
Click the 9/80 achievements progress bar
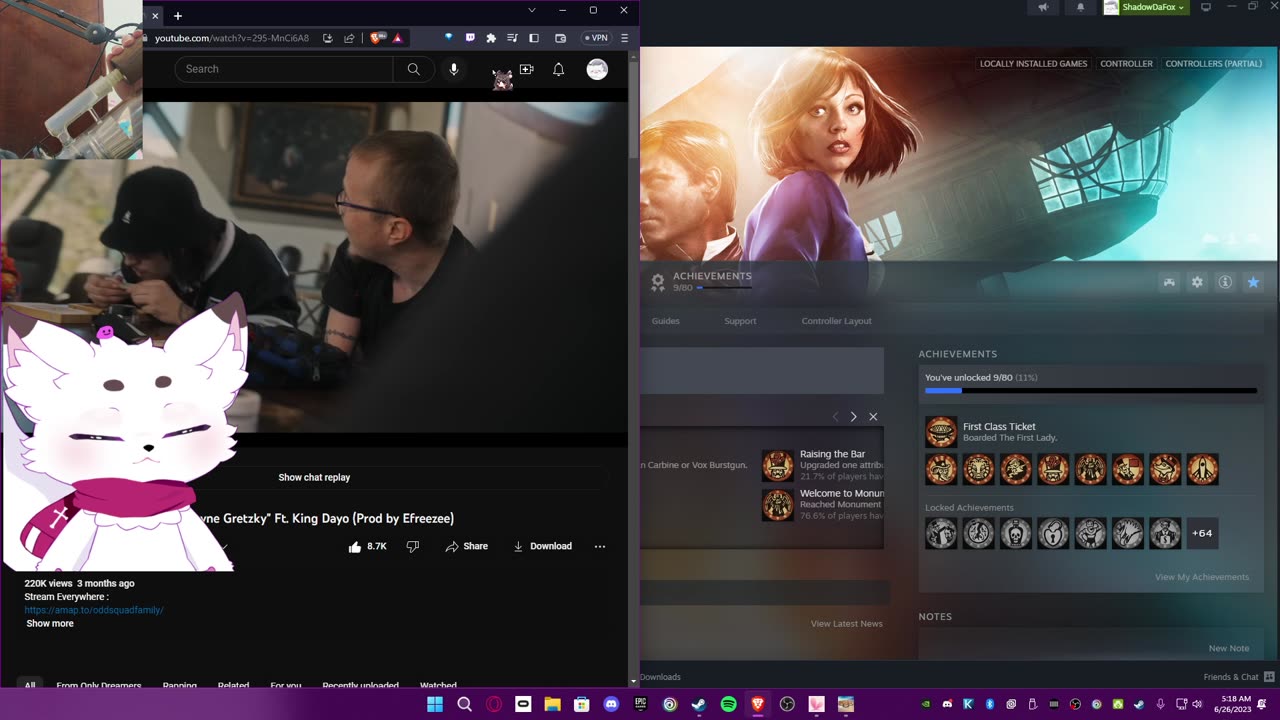(x=1091, y=391)
